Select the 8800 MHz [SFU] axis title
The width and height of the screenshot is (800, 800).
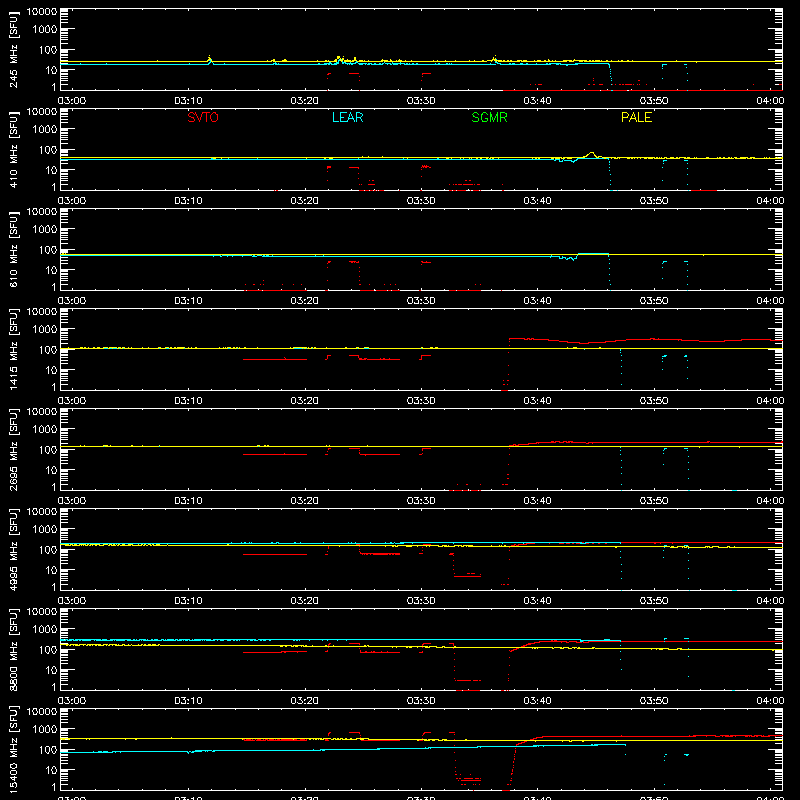[14, 649]
